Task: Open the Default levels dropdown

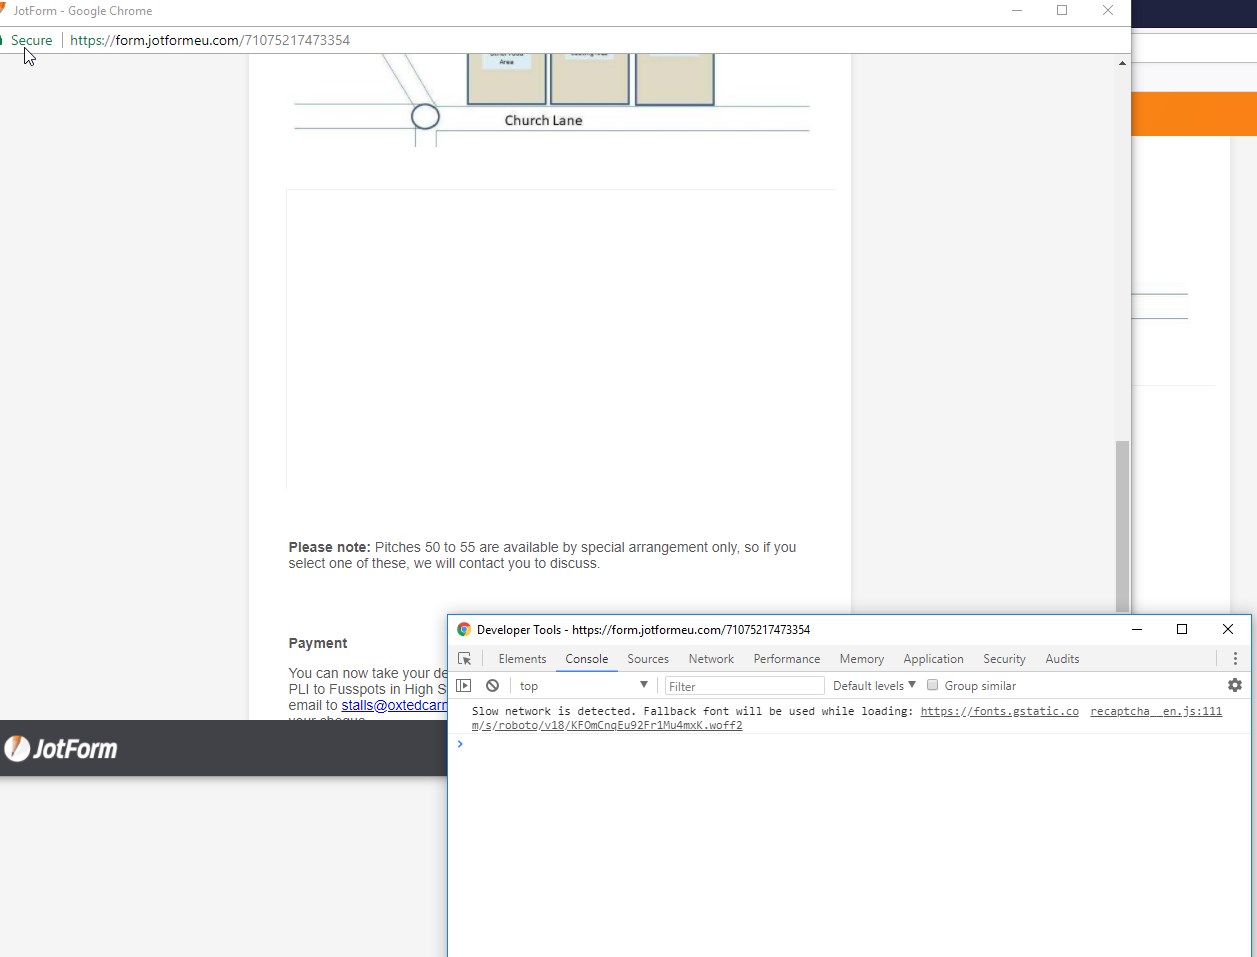Action: coord(873,685)
